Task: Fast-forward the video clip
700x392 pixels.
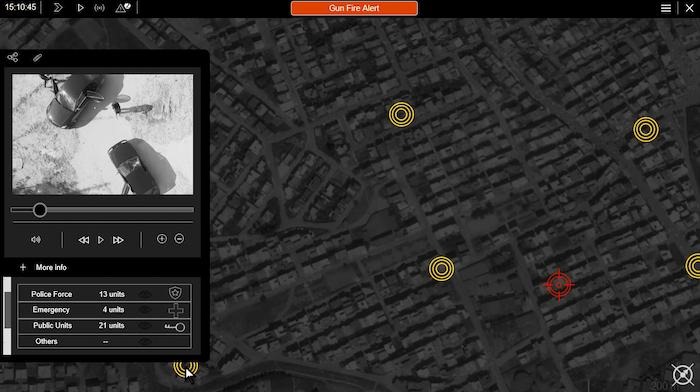Action: [118, 240]
